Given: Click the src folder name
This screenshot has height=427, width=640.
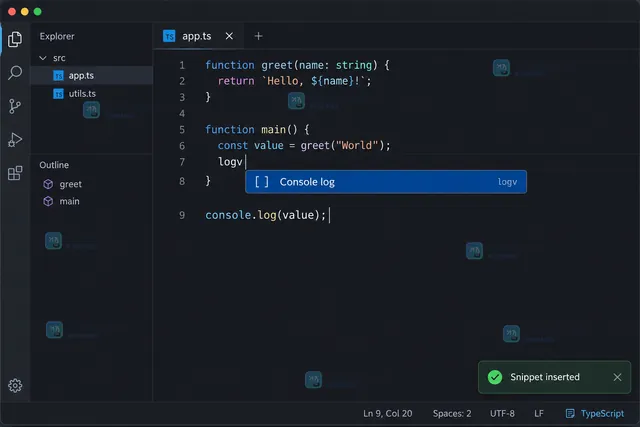Looking at the screenshot, I should (x=59, y=58).
